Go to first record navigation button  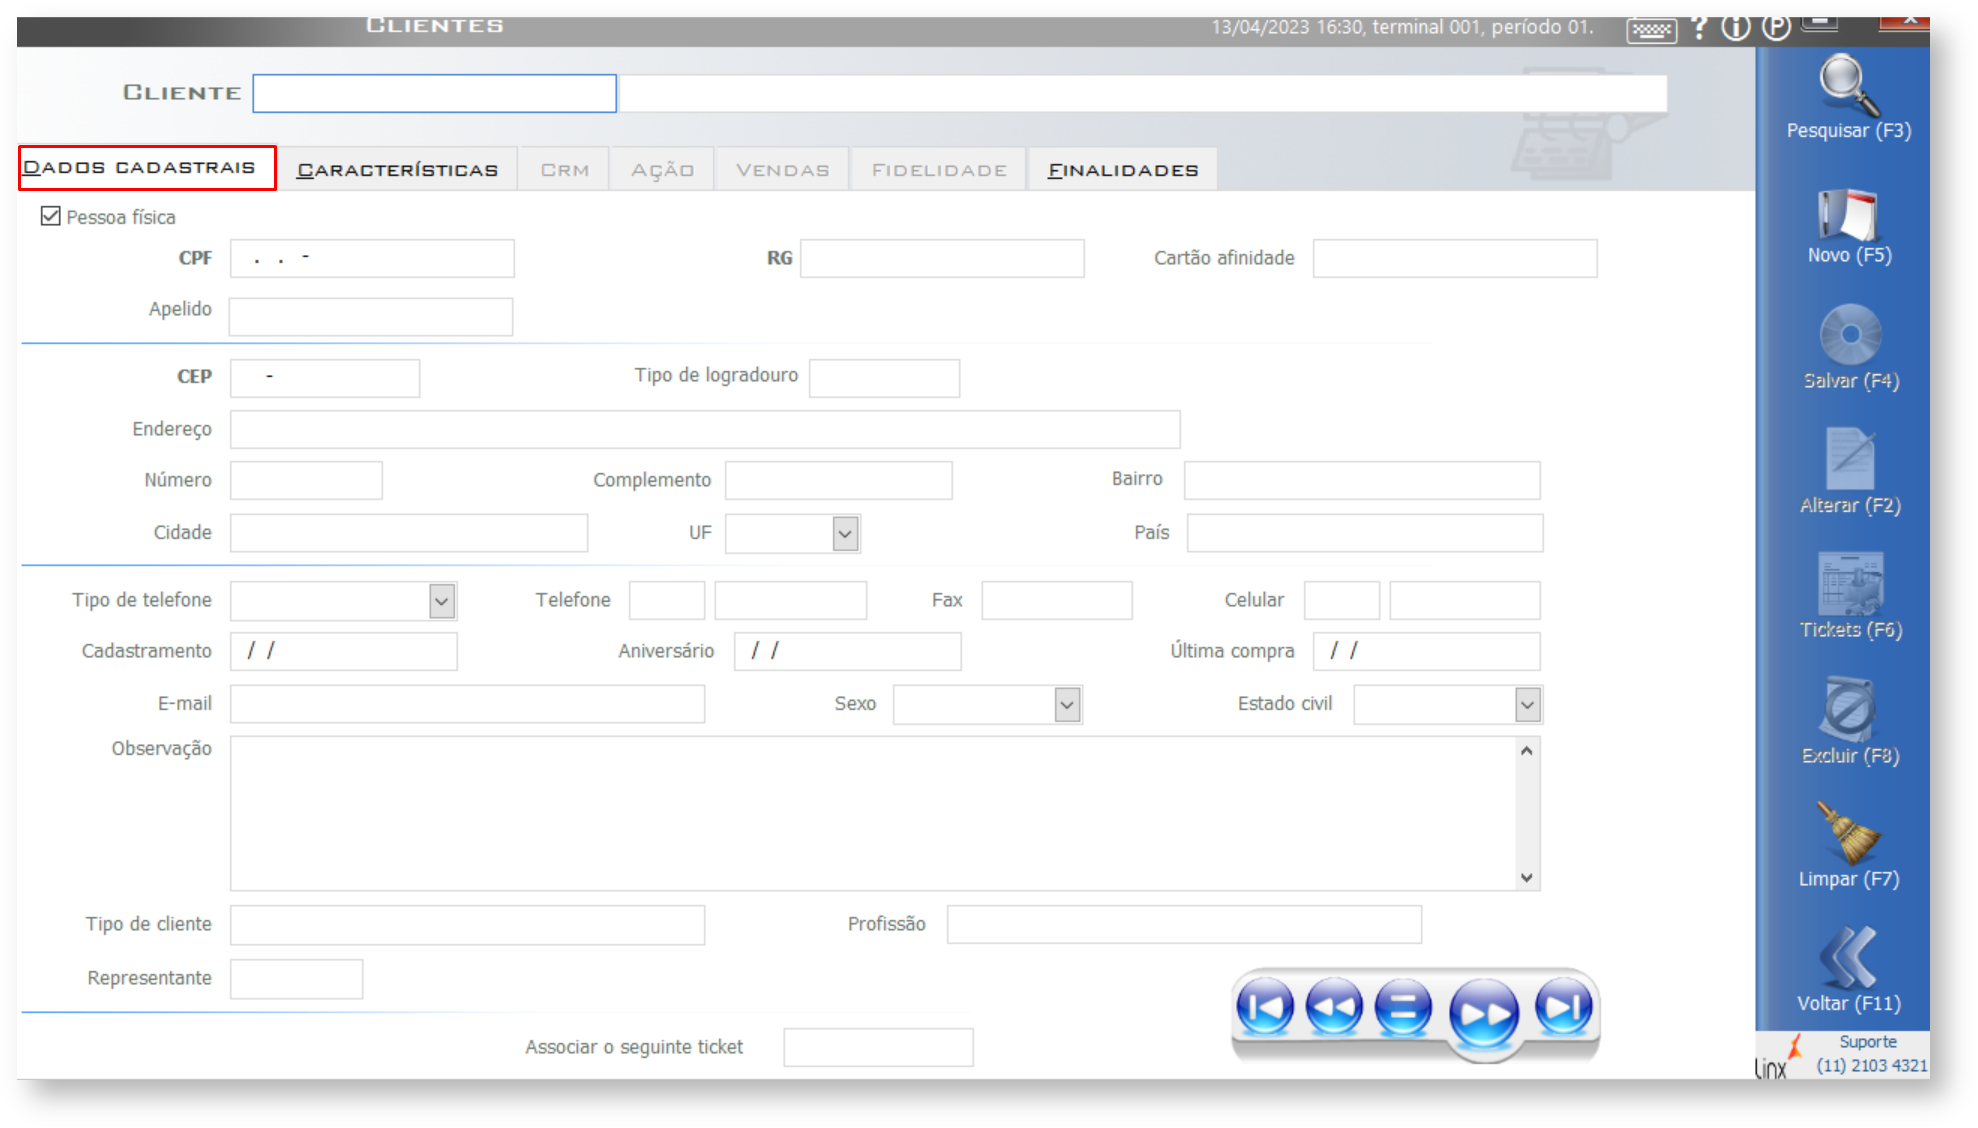tap(1265, 1007)
